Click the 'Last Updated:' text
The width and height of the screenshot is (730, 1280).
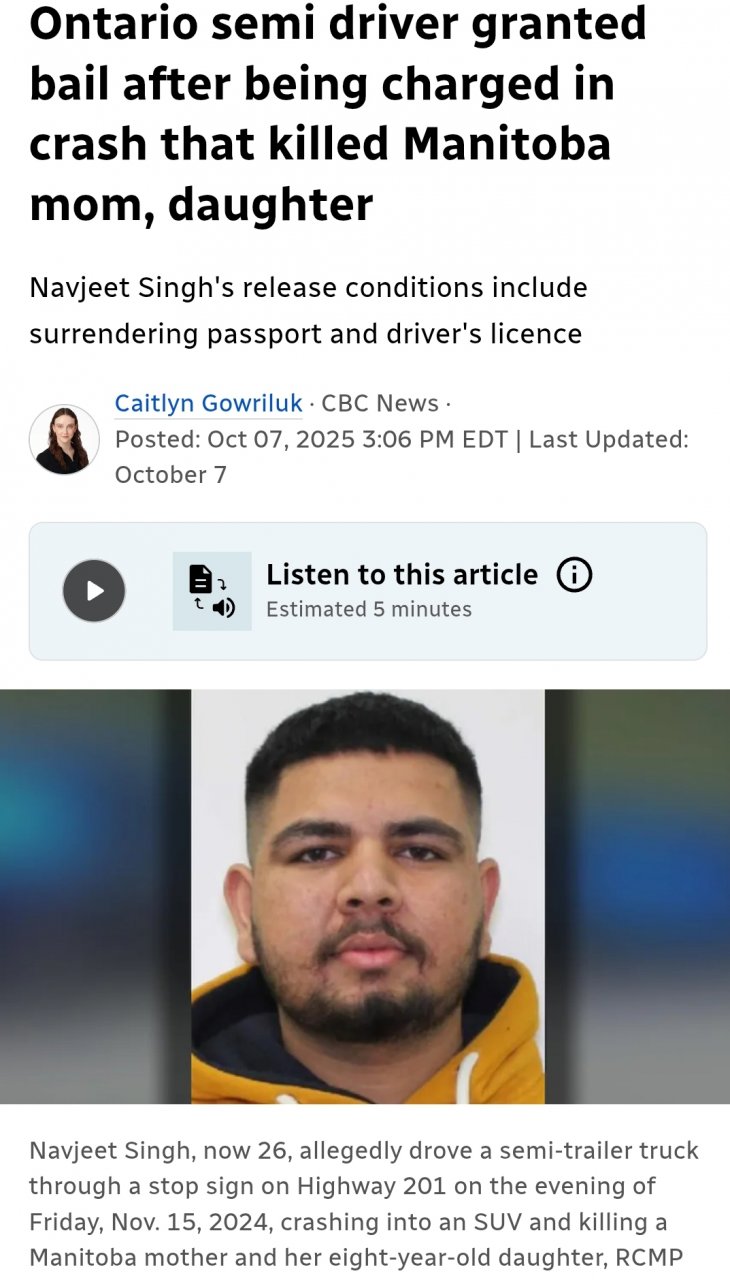click(x=608, y=439)
